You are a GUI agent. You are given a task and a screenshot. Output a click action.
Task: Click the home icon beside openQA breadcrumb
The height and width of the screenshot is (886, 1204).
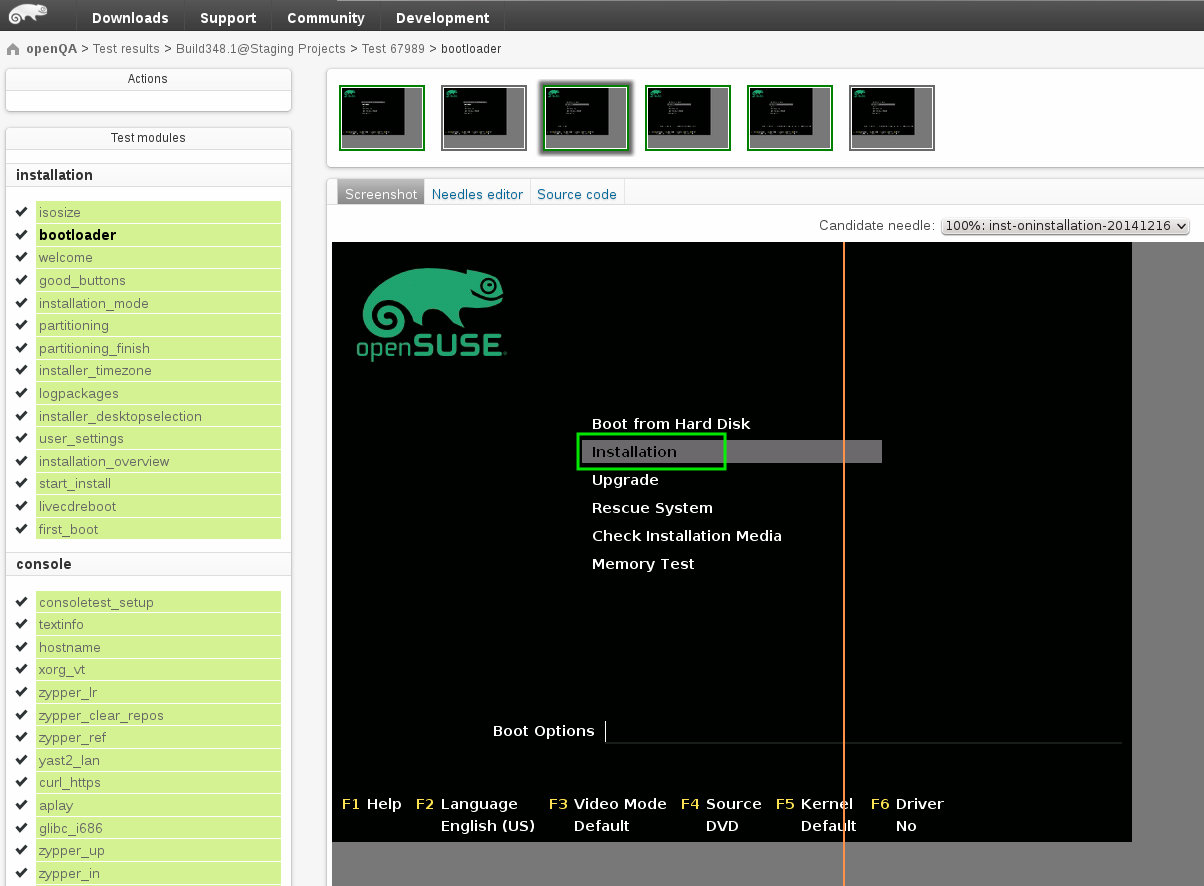coord(13,49)
